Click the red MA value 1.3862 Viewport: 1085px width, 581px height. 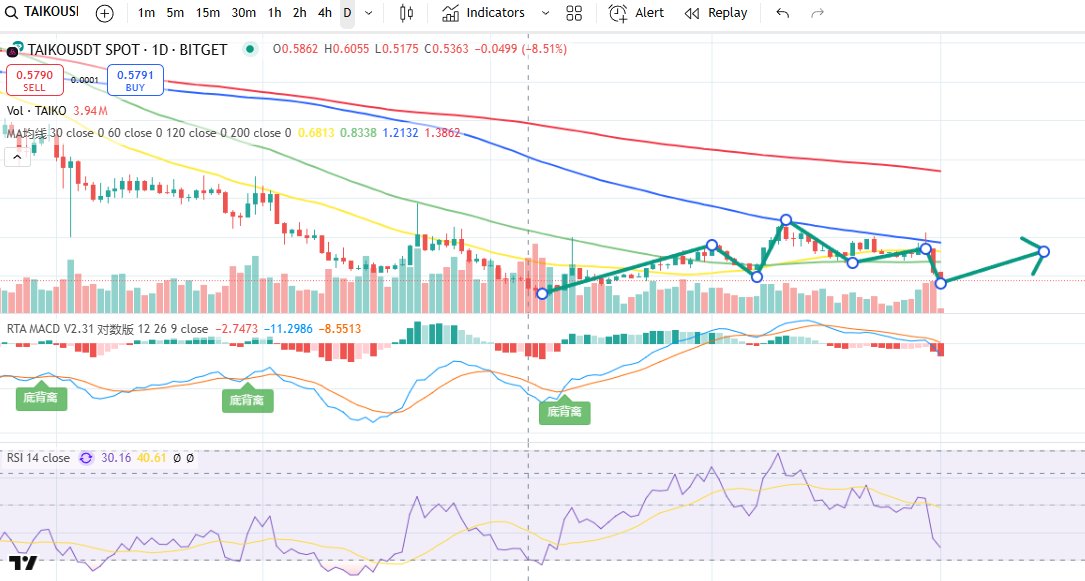click(x=442, y=133)
